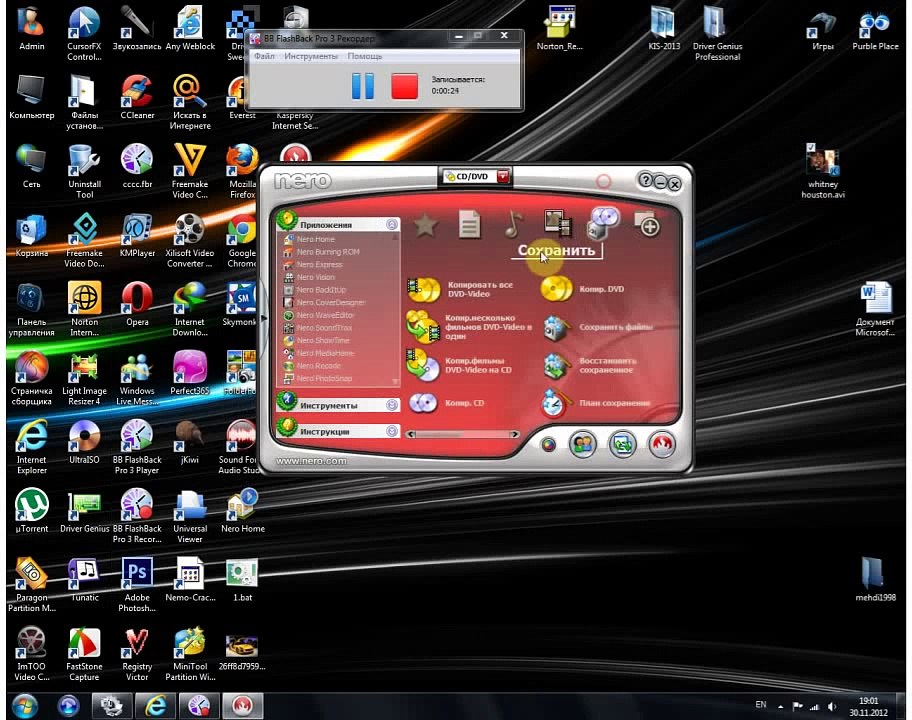Click the red Nero flame button
This screenshot has width=912, height=720.
pyautogui.click(x=661, y=445)
